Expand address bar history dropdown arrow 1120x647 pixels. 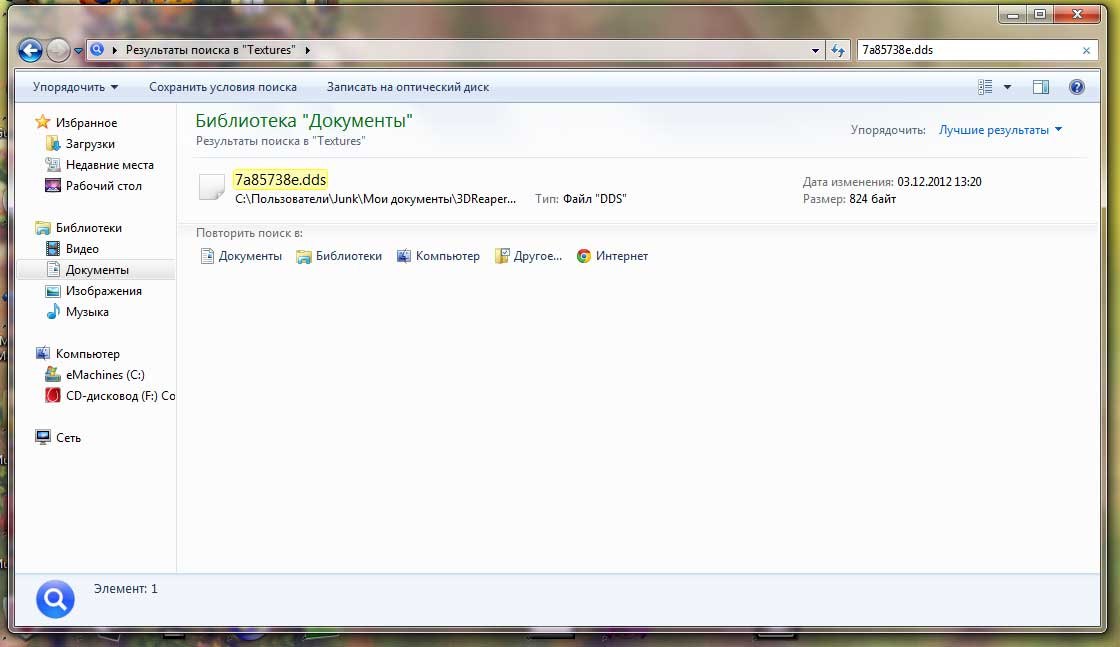click(x=815, y=51)
